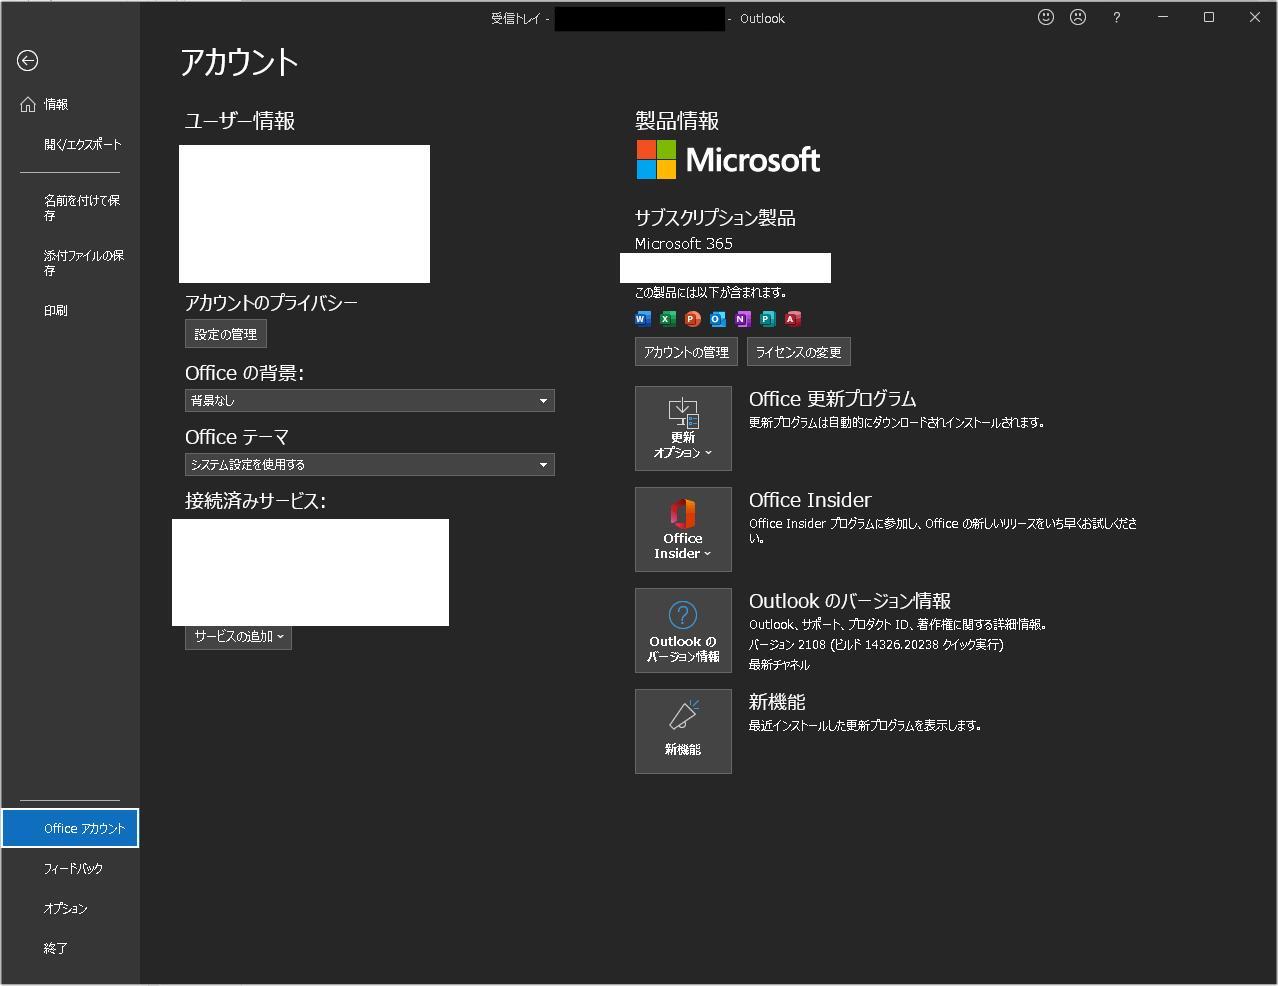Viewport: 1278px width, 986px height.
Task: Expand the サービスの追加 dropdown button
Action: pyautogui.click(x=238, y=636)
